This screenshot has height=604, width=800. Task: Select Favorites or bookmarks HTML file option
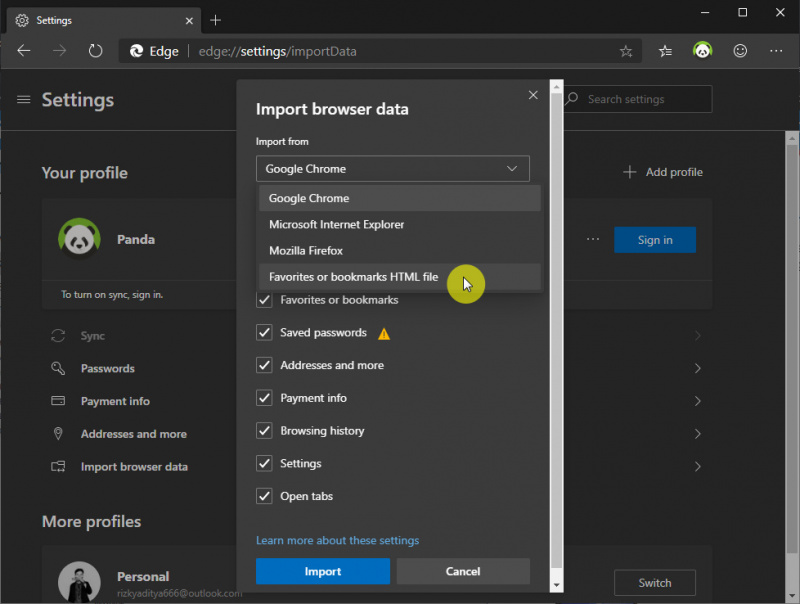tap(399, 277)
